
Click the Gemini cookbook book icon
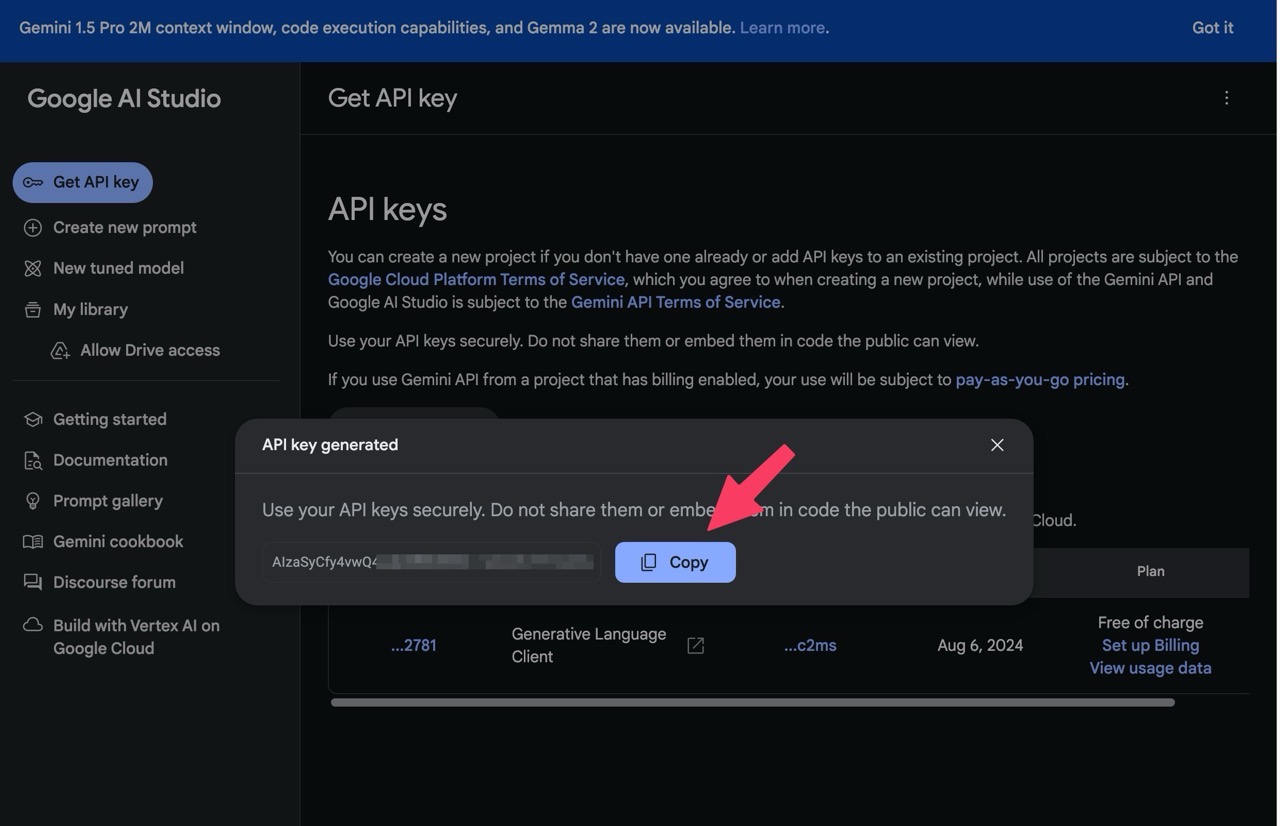33,542
